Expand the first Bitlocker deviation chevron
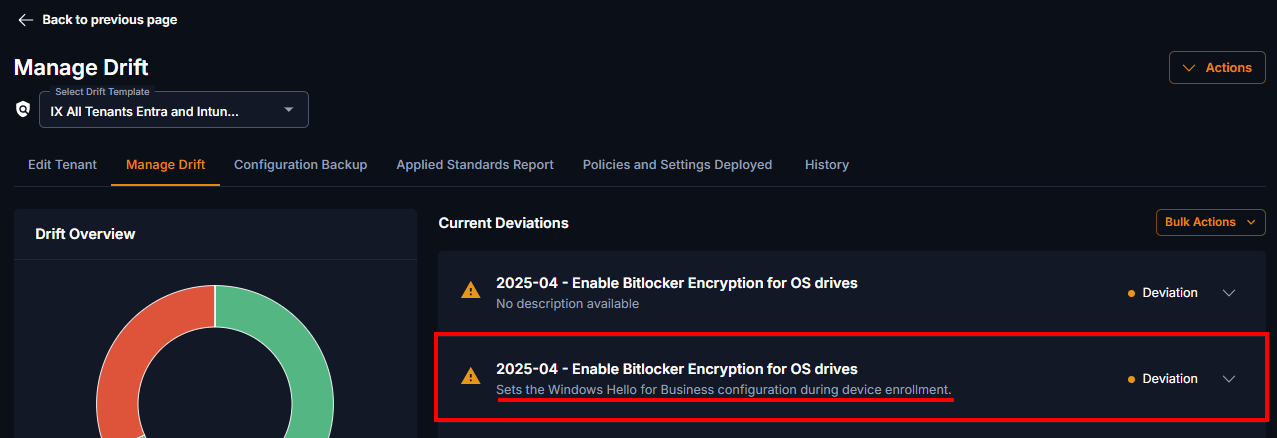The width and height of the screenshot is (1277, 438). tap(1230, 293)
